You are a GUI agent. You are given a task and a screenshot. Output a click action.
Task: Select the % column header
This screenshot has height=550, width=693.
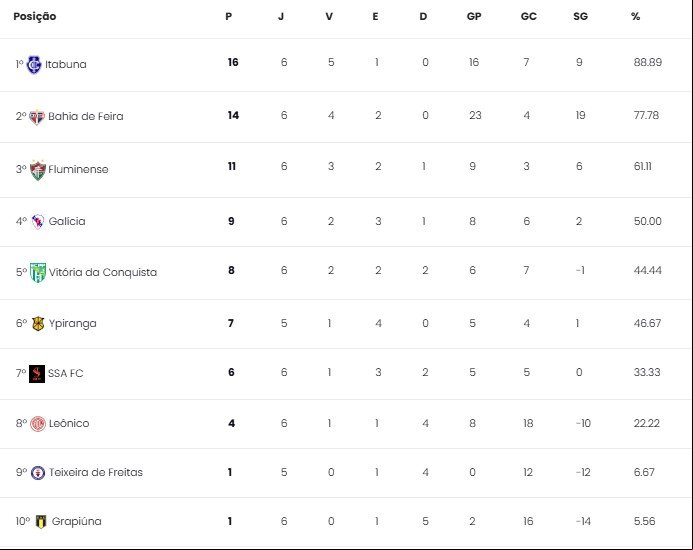point(636,16)
